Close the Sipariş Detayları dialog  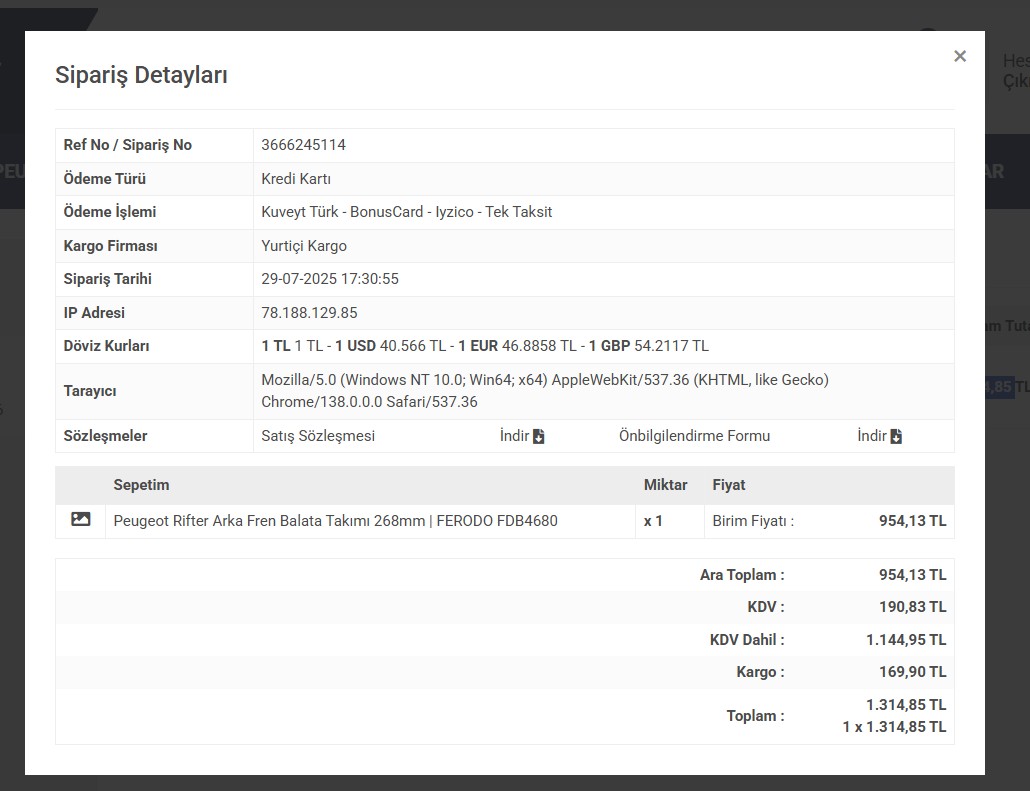pos(960,56)
